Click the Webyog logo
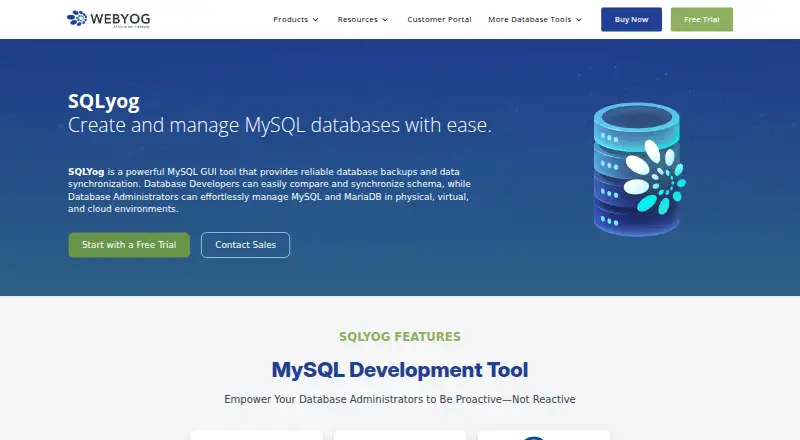 pyautogui.click(x=109, y=19)
